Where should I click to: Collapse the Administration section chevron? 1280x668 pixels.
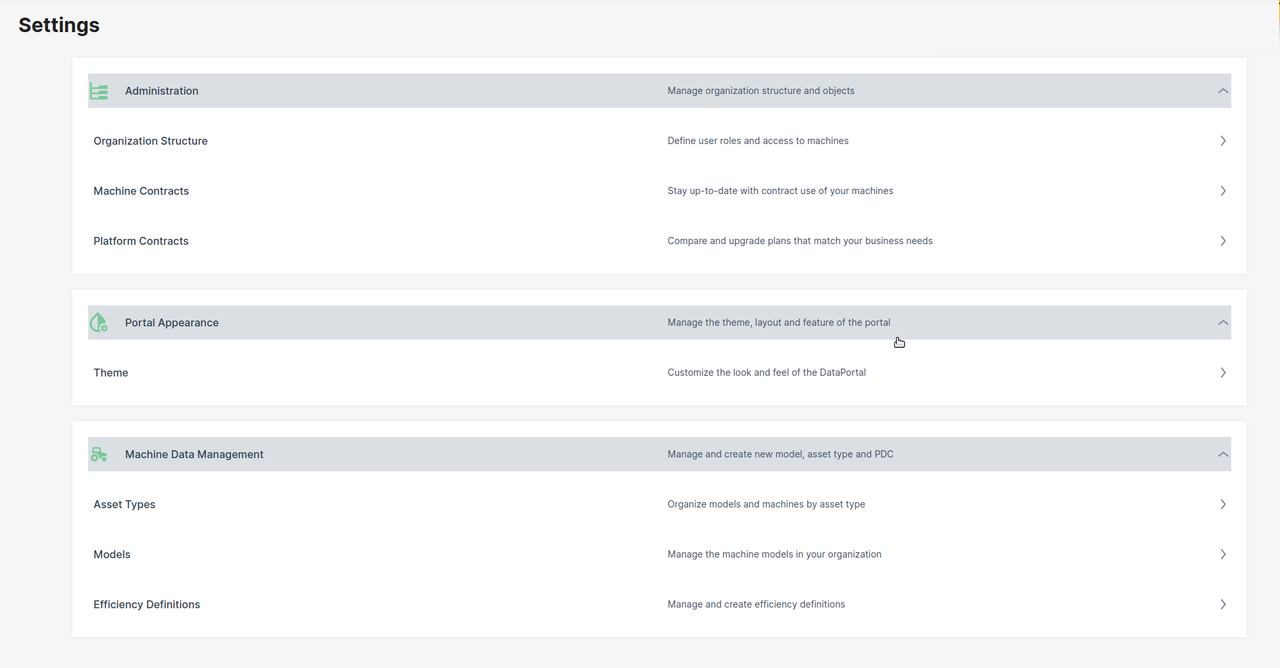[1222, 91]
